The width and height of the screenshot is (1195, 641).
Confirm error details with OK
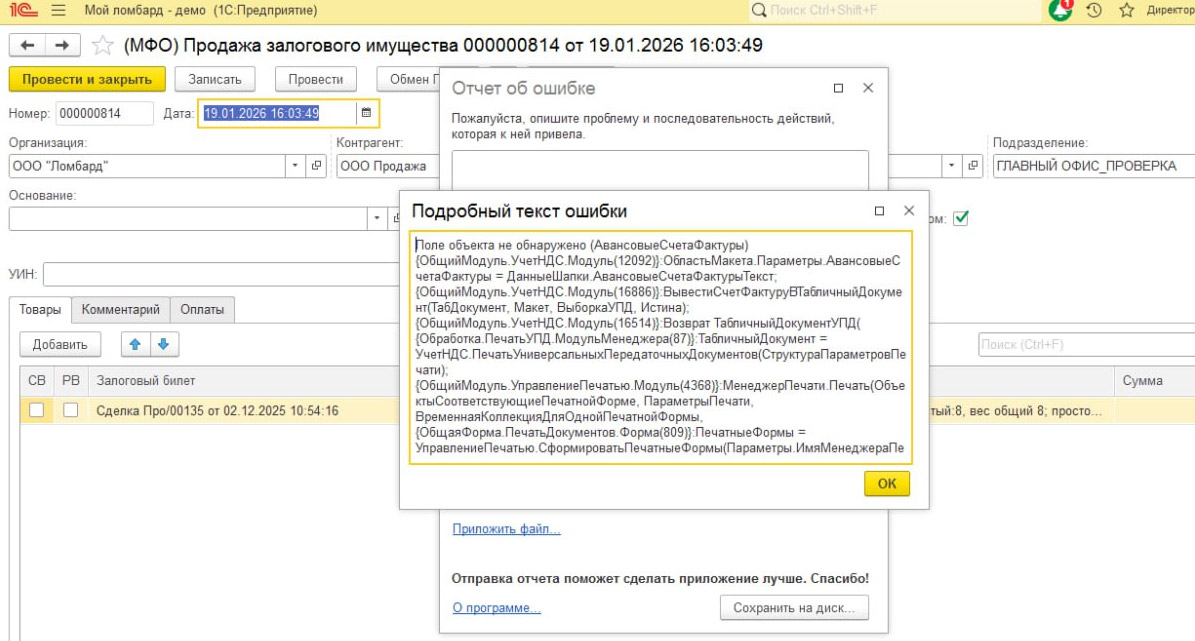click(886, 483)
